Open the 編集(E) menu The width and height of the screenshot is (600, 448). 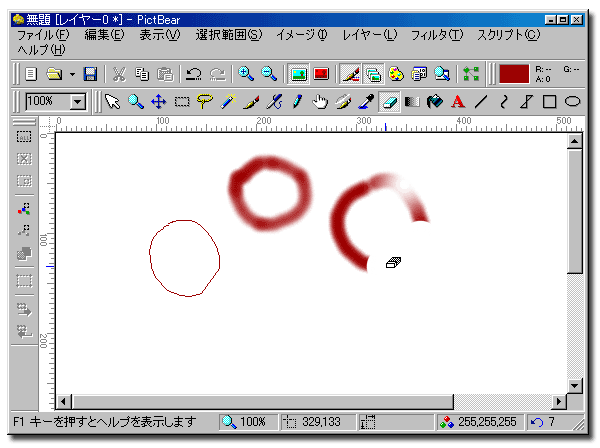[x=104, y=35]
